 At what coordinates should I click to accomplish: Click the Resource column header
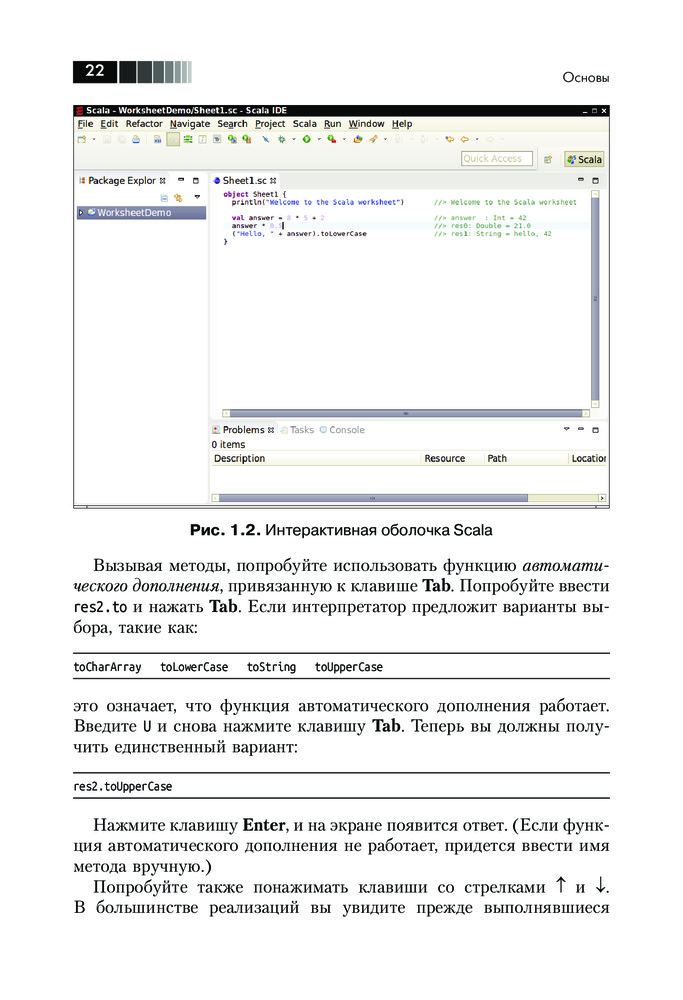tap(452, 458)
